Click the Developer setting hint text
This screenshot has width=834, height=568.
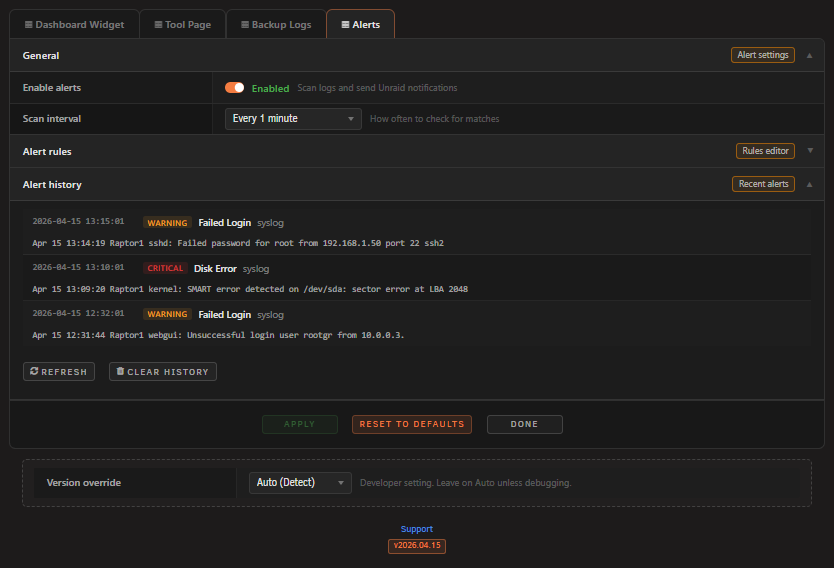(465, 483)
